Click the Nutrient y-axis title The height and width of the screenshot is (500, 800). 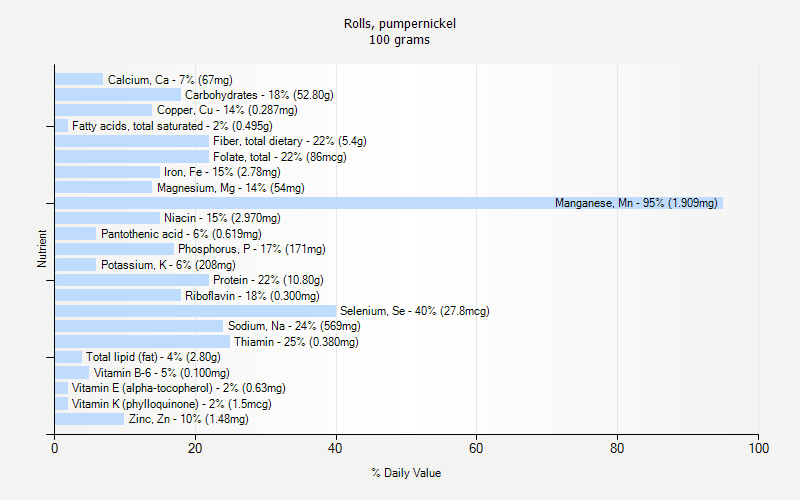tap(42, 248)
